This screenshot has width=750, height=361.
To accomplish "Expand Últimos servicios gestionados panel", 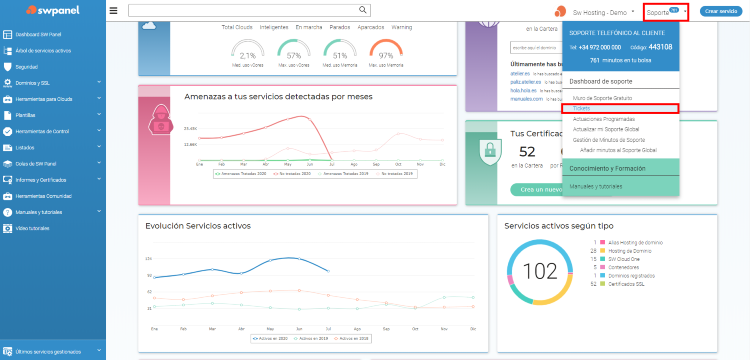I will [53, 351].
